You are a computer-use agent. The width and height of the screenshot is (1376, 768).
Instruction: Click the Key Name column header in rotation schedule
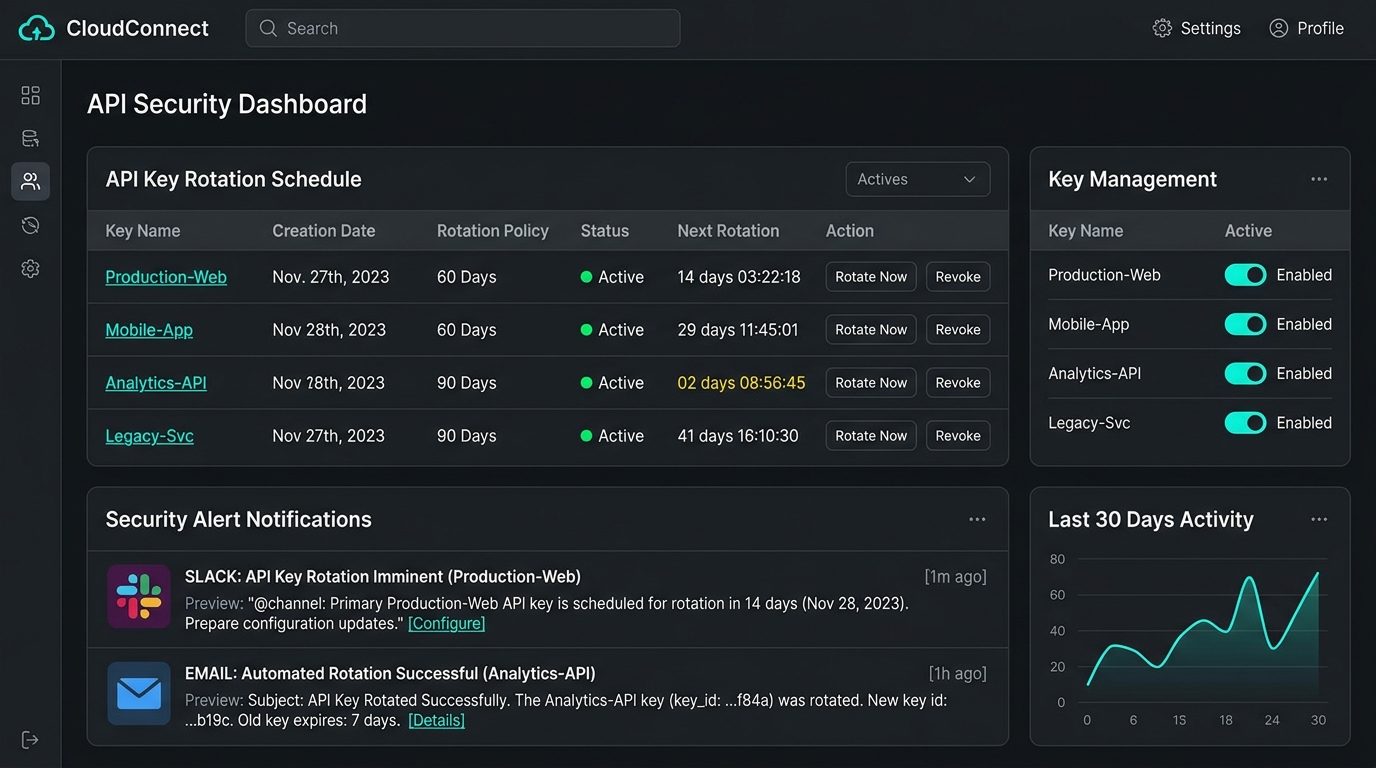pos(143,231)
